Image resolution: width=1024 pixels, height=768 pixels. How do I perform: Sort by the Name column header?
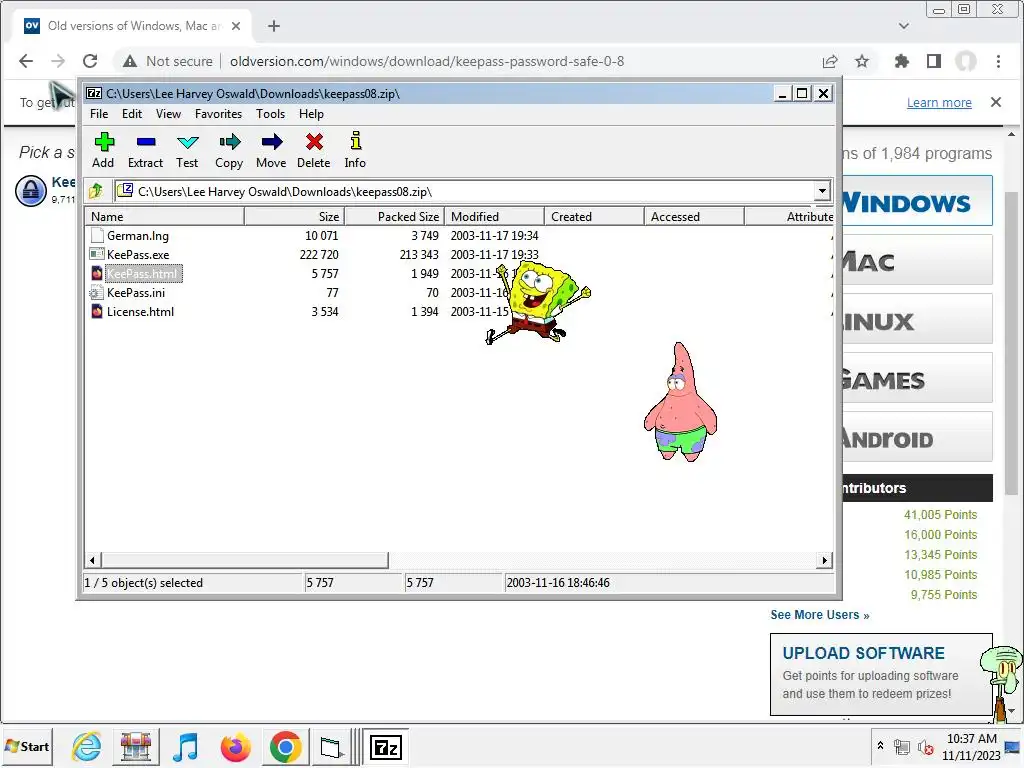[x=165, y=217]
